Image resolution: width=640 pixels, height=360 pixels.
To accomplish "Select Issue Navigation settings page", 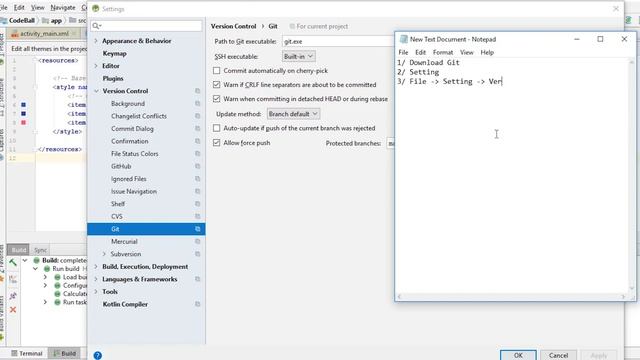I will click(134, 191).
